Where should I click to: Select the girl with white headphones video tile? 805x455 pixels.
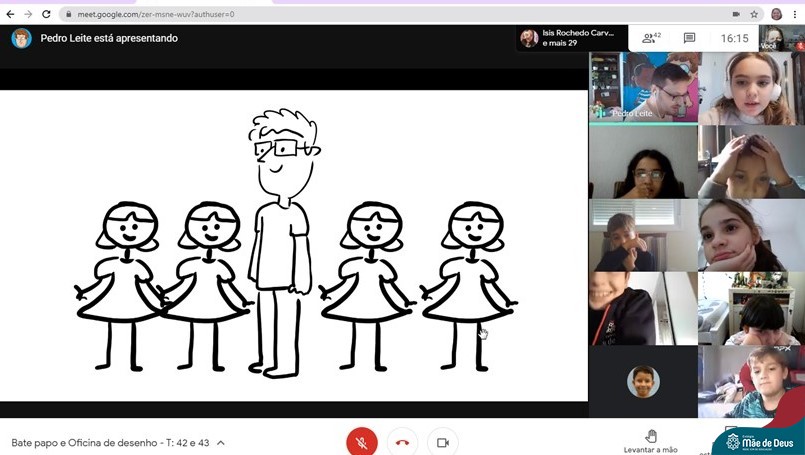(x=751, y=87)
